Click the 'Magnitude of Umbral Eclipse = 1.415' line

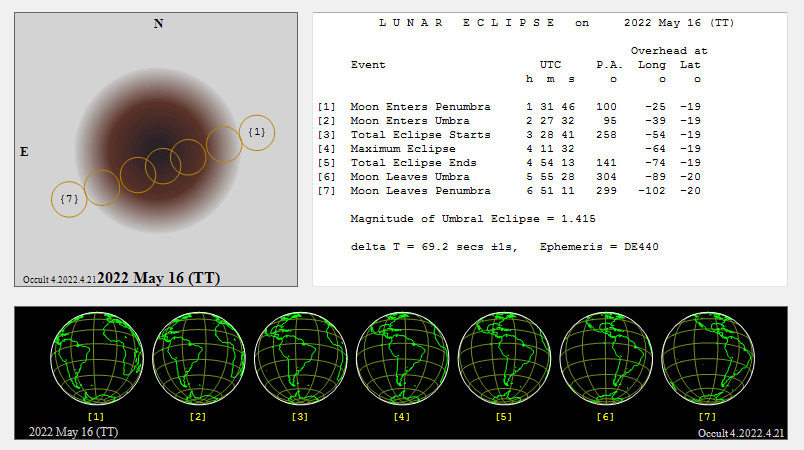473,219
